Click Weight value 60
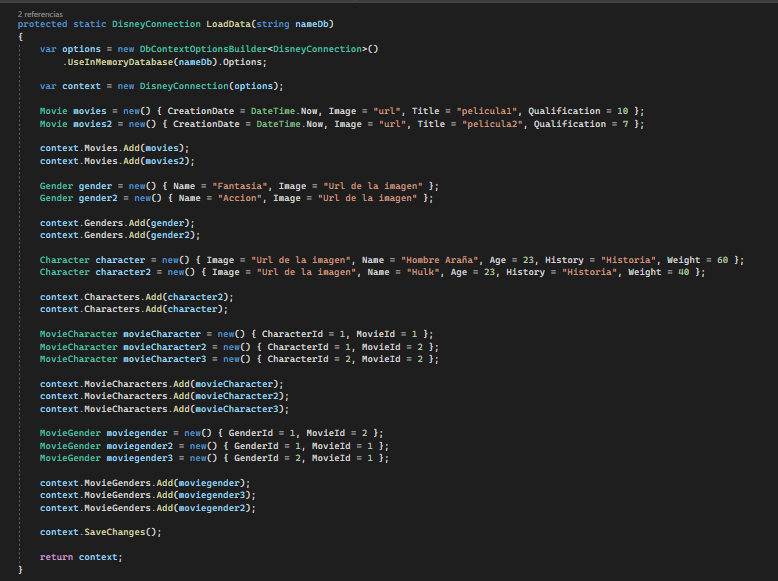Image resolution: width=778 pixels, height=581 pixels. [722, 260]
